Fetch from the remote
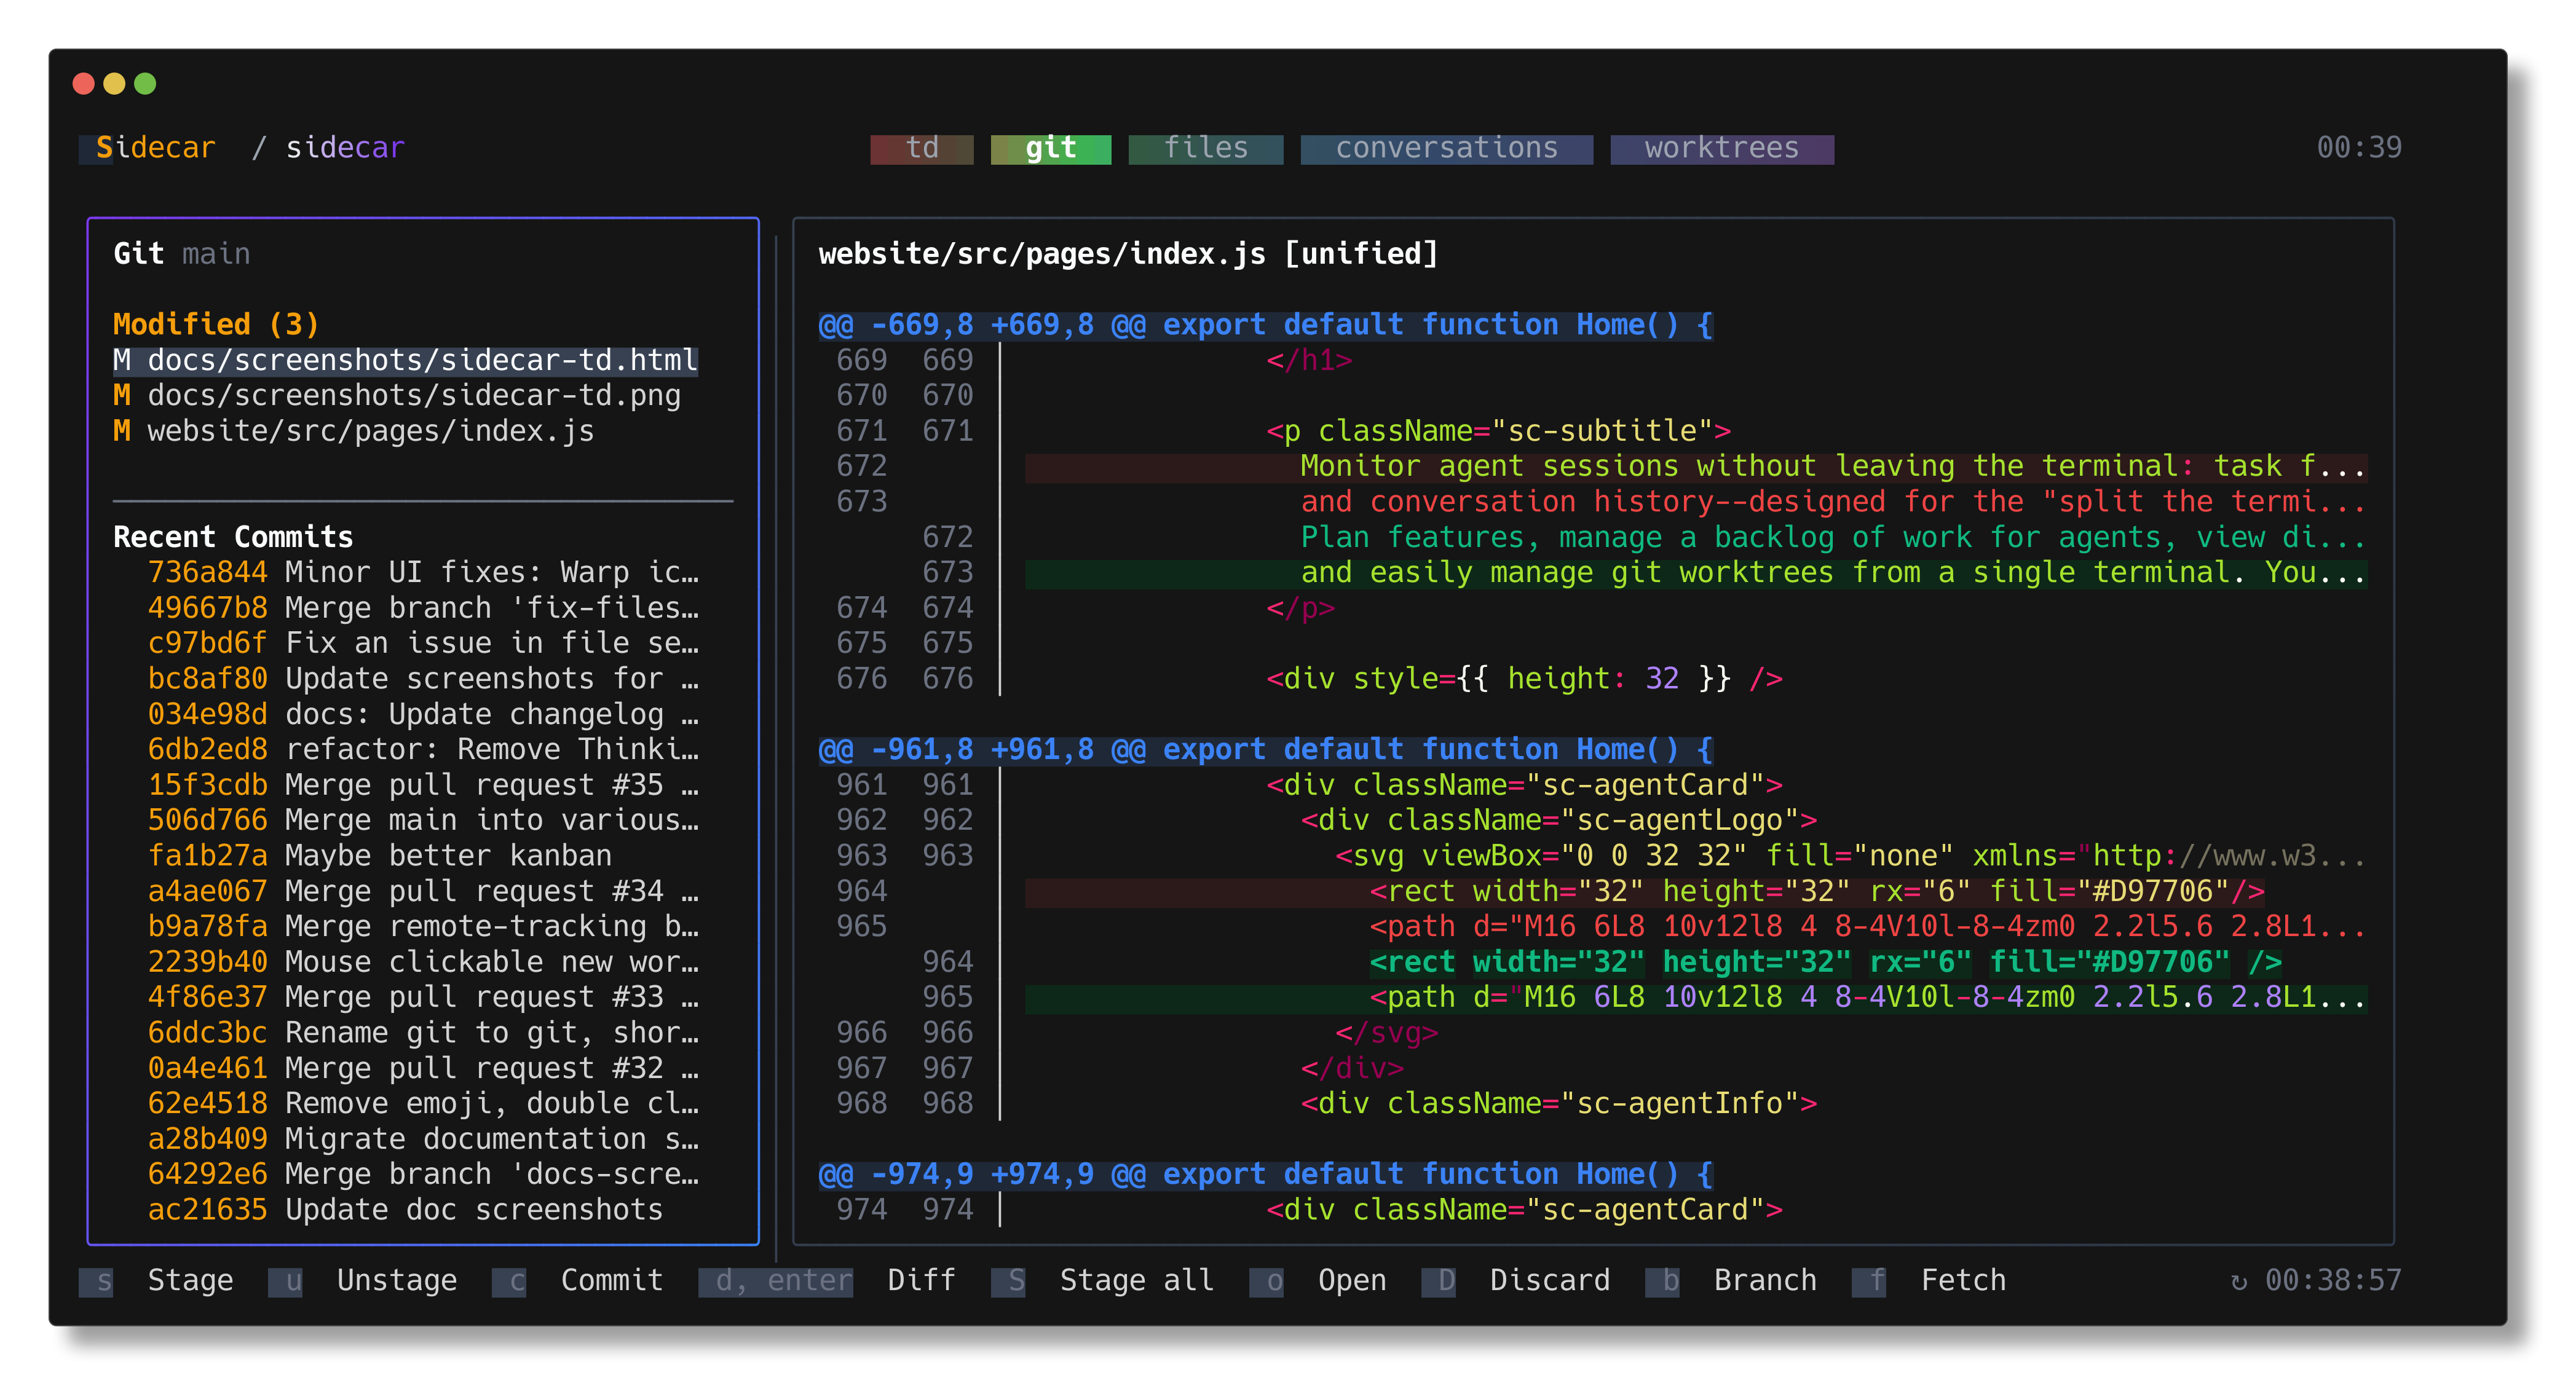This screenshot has width=2576, height=1394. click(1962, 1280)
